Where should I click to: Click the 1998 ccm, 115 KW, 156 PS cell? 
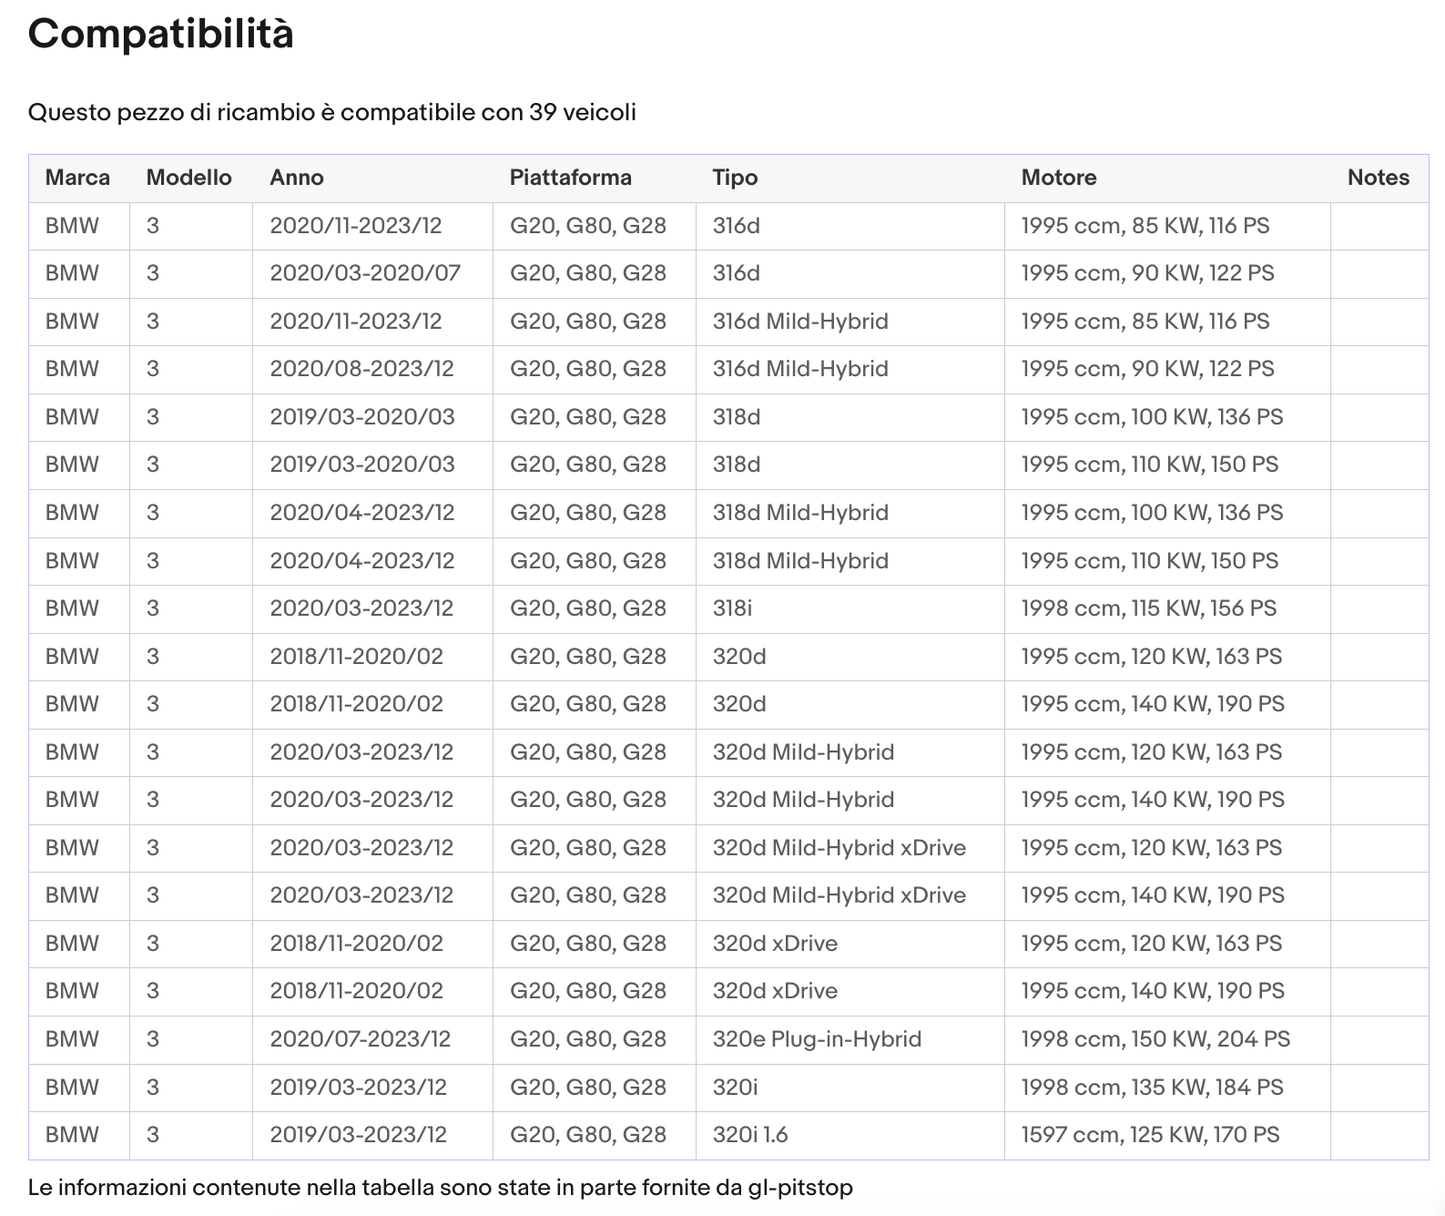coord(1167,609)
